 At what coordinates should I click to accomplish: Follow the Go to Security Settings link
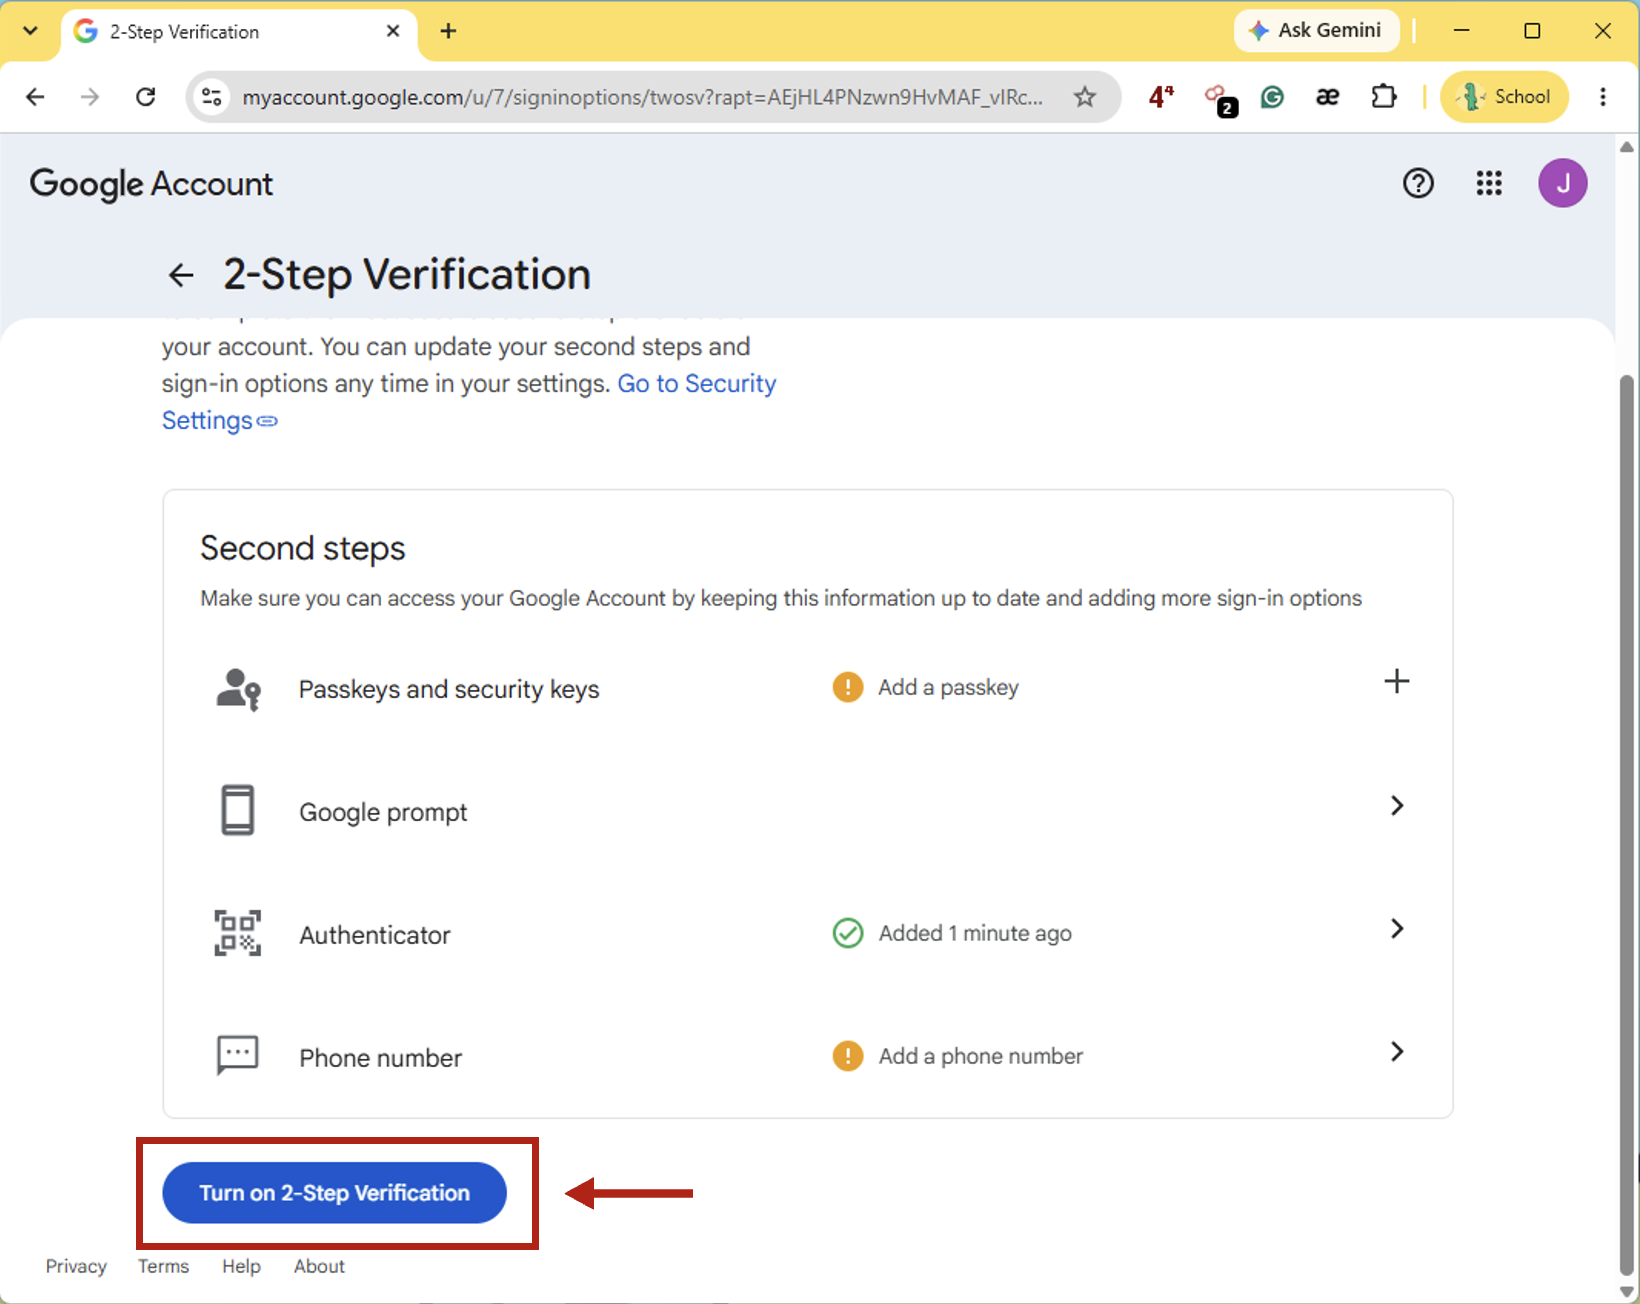[x=469, y=402]
